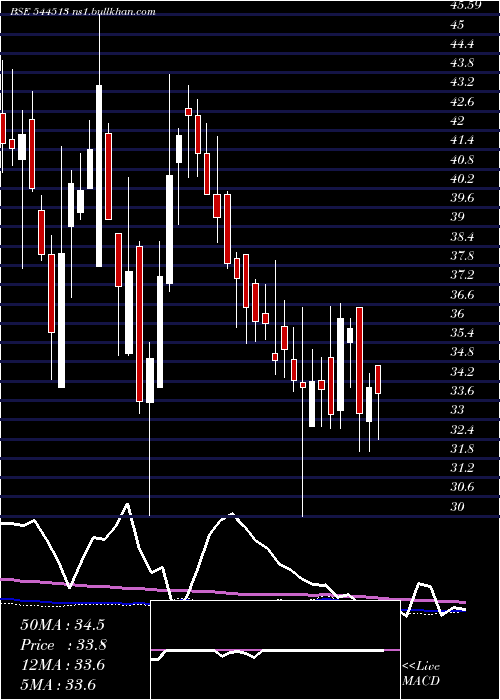
Task: Click the 5MA : 33.6 readout
Action: pyautogui.click(x=58, y=685)
